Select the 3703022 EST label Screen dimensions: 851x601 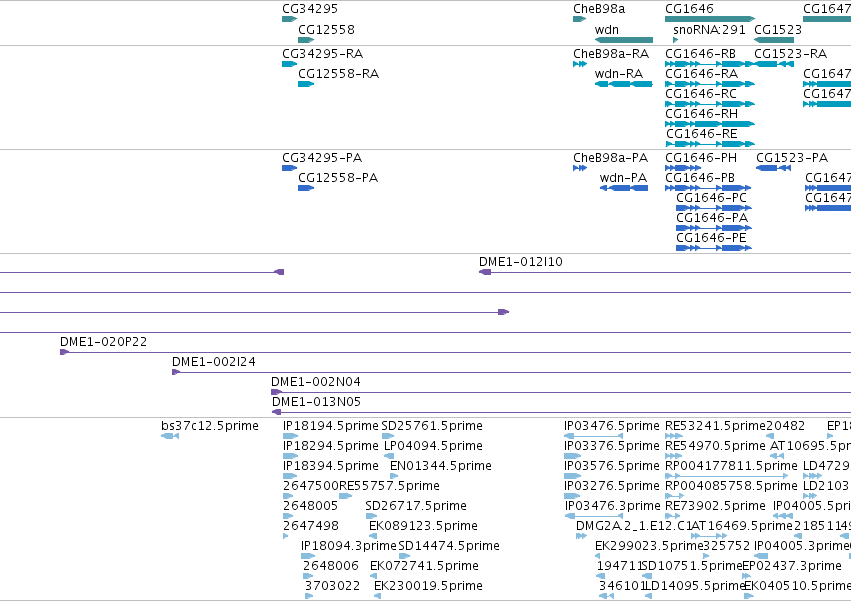(x=332, y=586)
